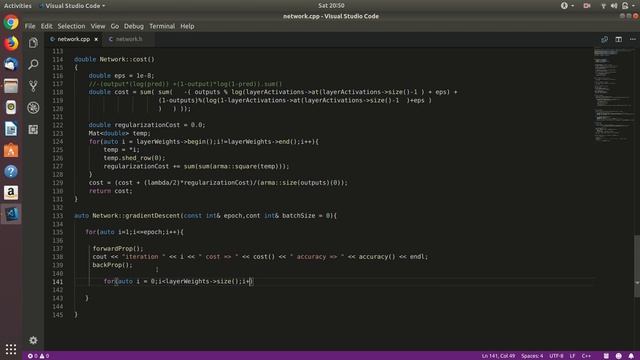Change file encoding UTF-8
This screenshot has width=640, height=360.
pos(556,356)
